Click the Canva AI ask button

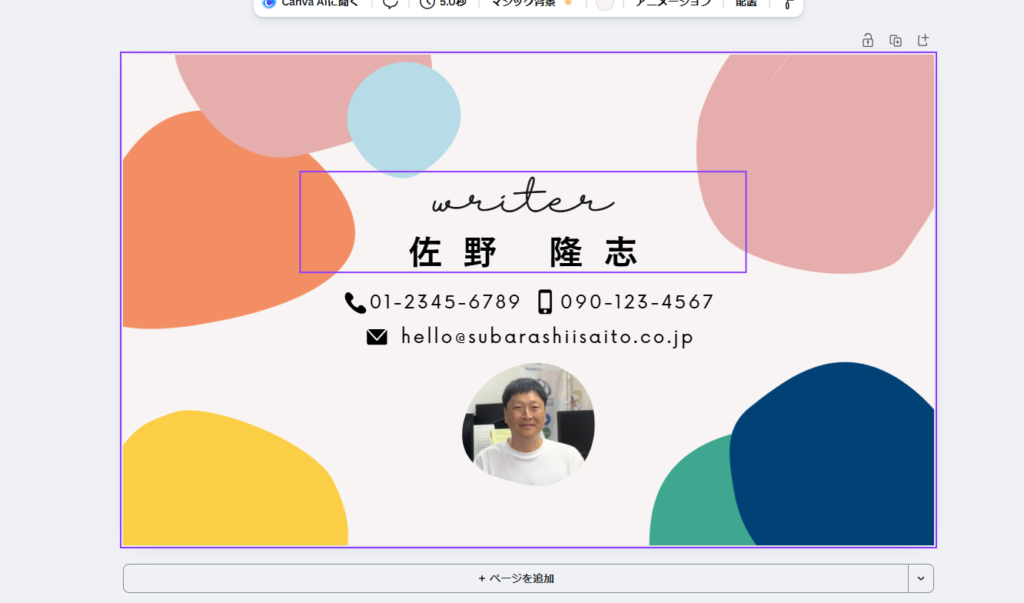pos(310,3)
